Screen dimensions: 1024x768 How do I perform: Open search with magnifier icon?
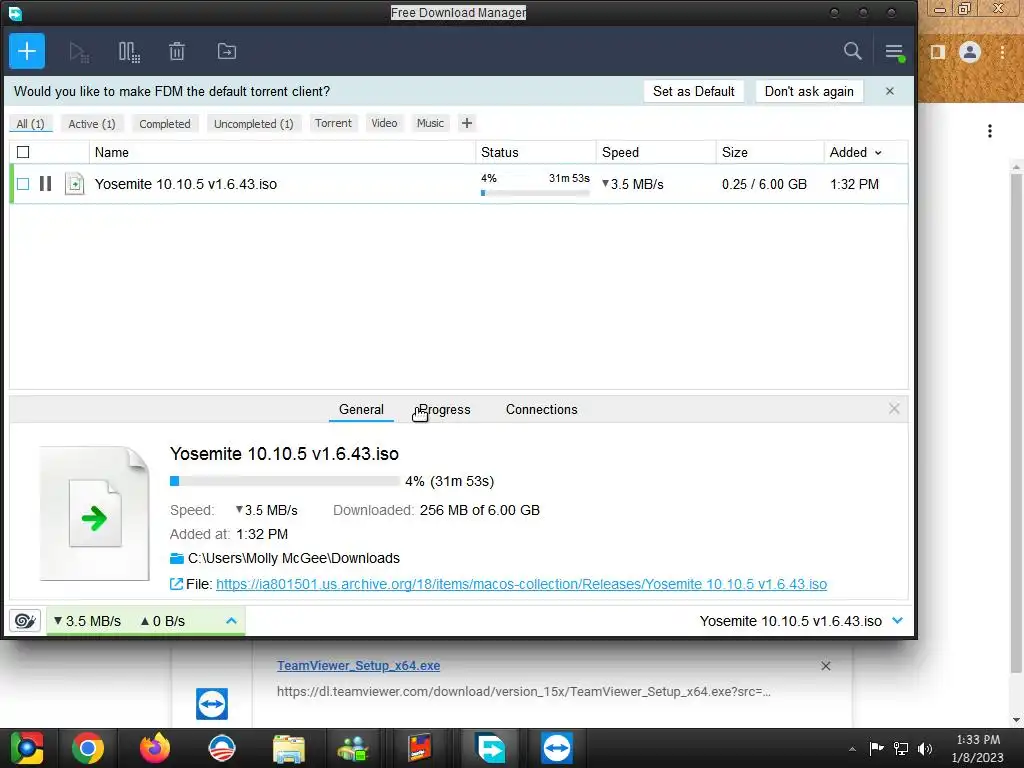tap(852, 51)
